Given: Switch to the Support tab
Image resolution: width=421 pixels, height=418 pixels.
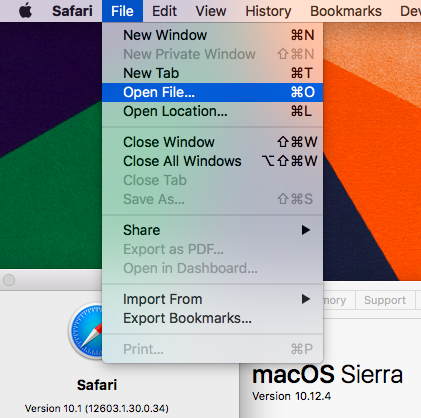Looking at the screenshot, I should (x=385, y=300).
